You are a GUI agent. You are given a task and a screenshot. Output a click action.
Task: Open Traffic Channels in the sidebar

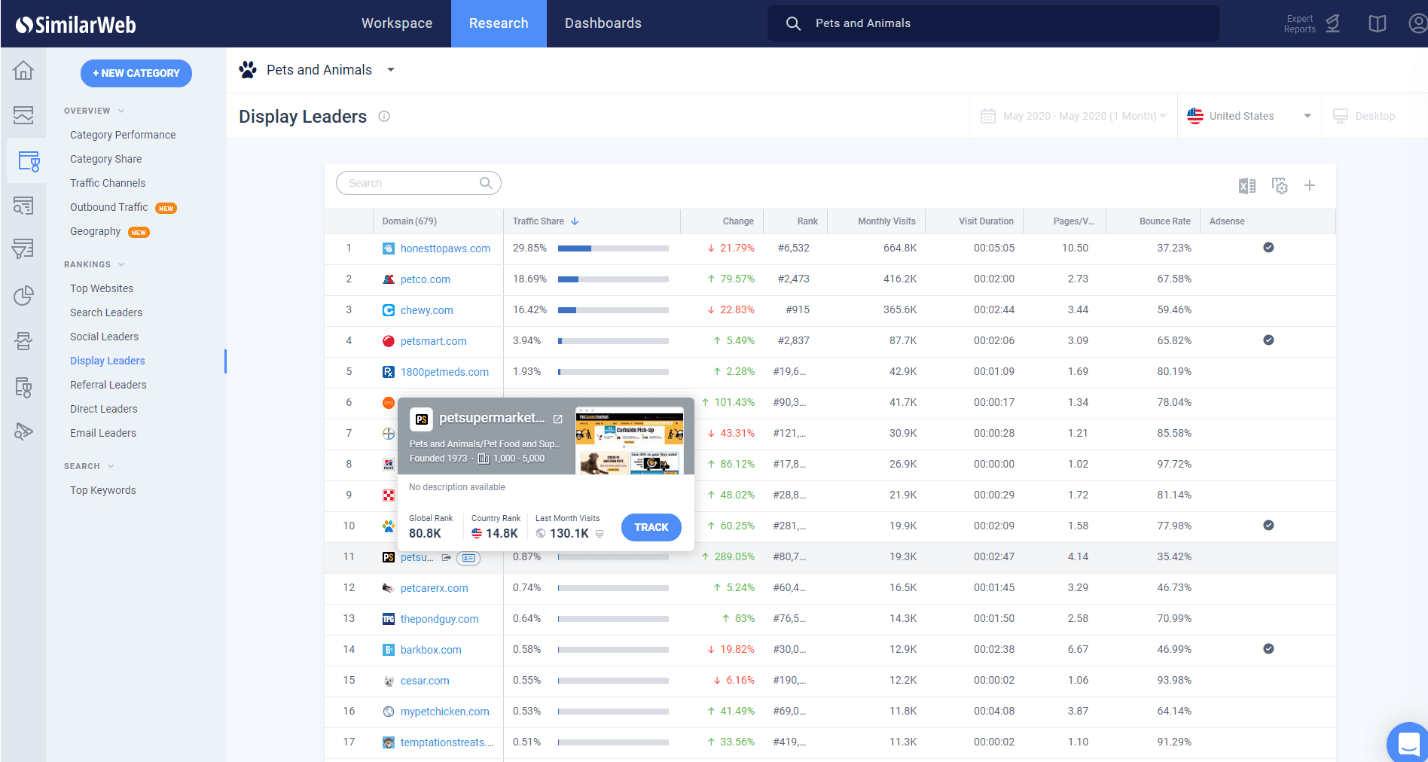click(x=108, y=183)
